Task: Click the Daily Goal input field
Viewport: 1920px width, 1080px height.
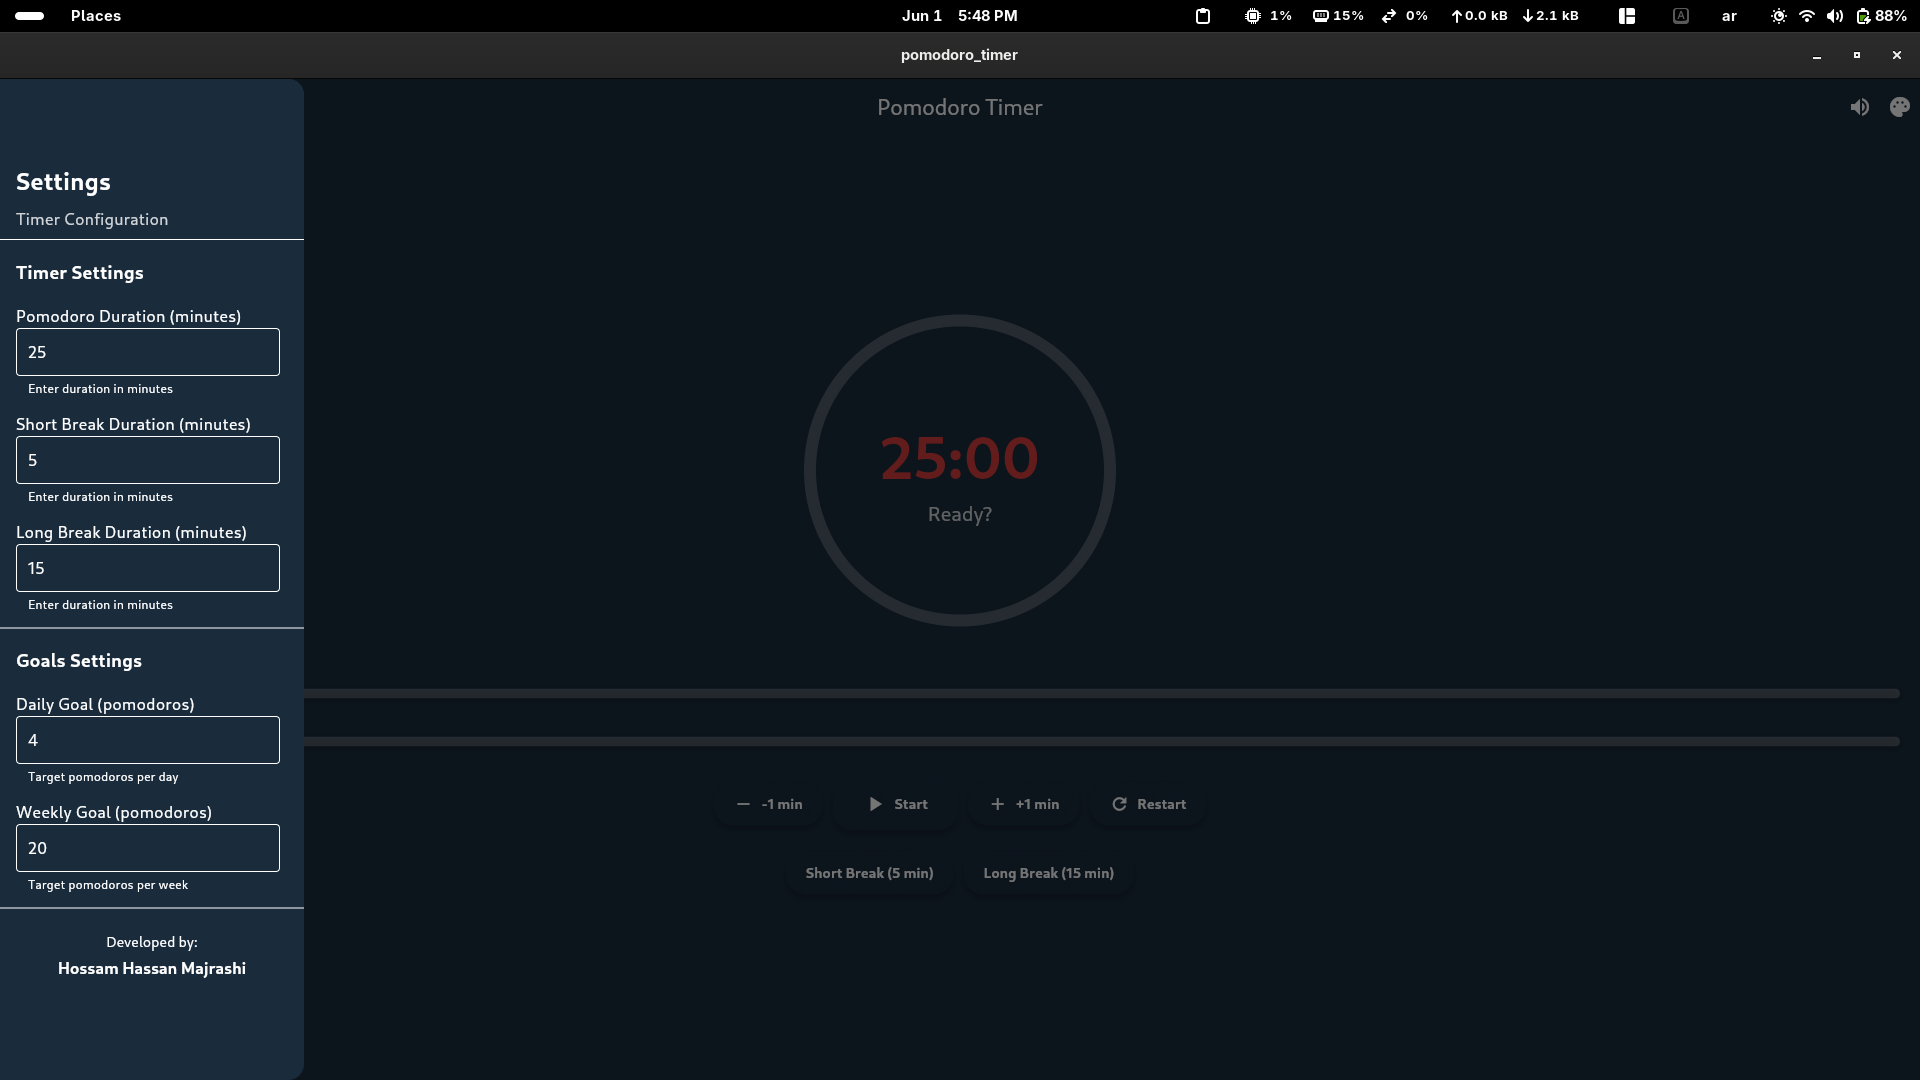Action: point(148,740)
